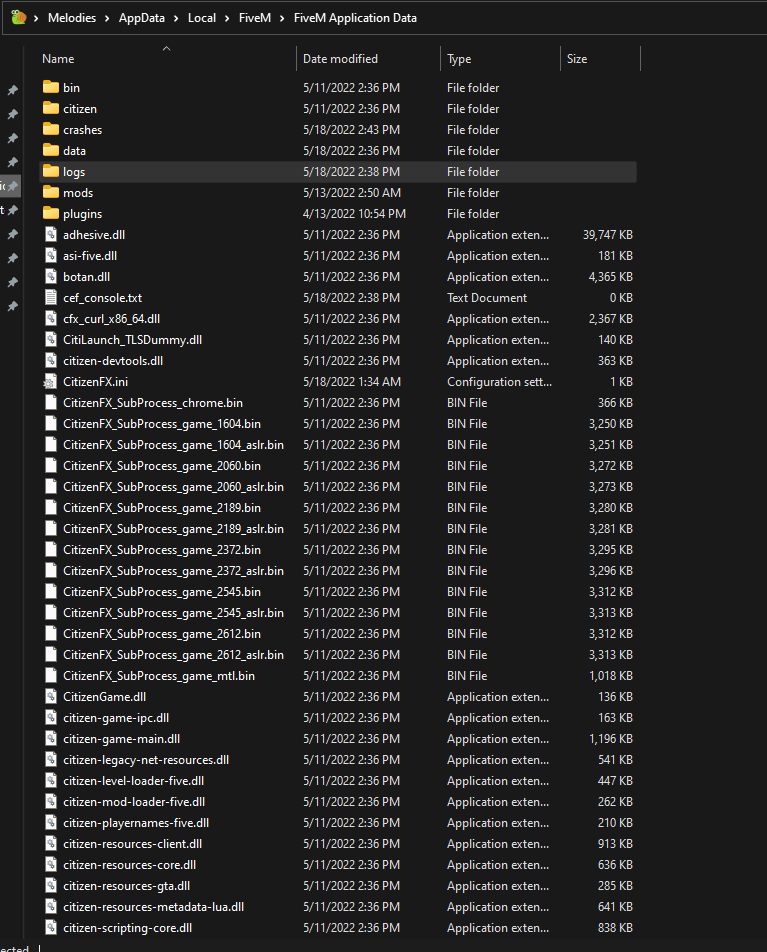Click the 39,747 KB size value

(608, 234)
